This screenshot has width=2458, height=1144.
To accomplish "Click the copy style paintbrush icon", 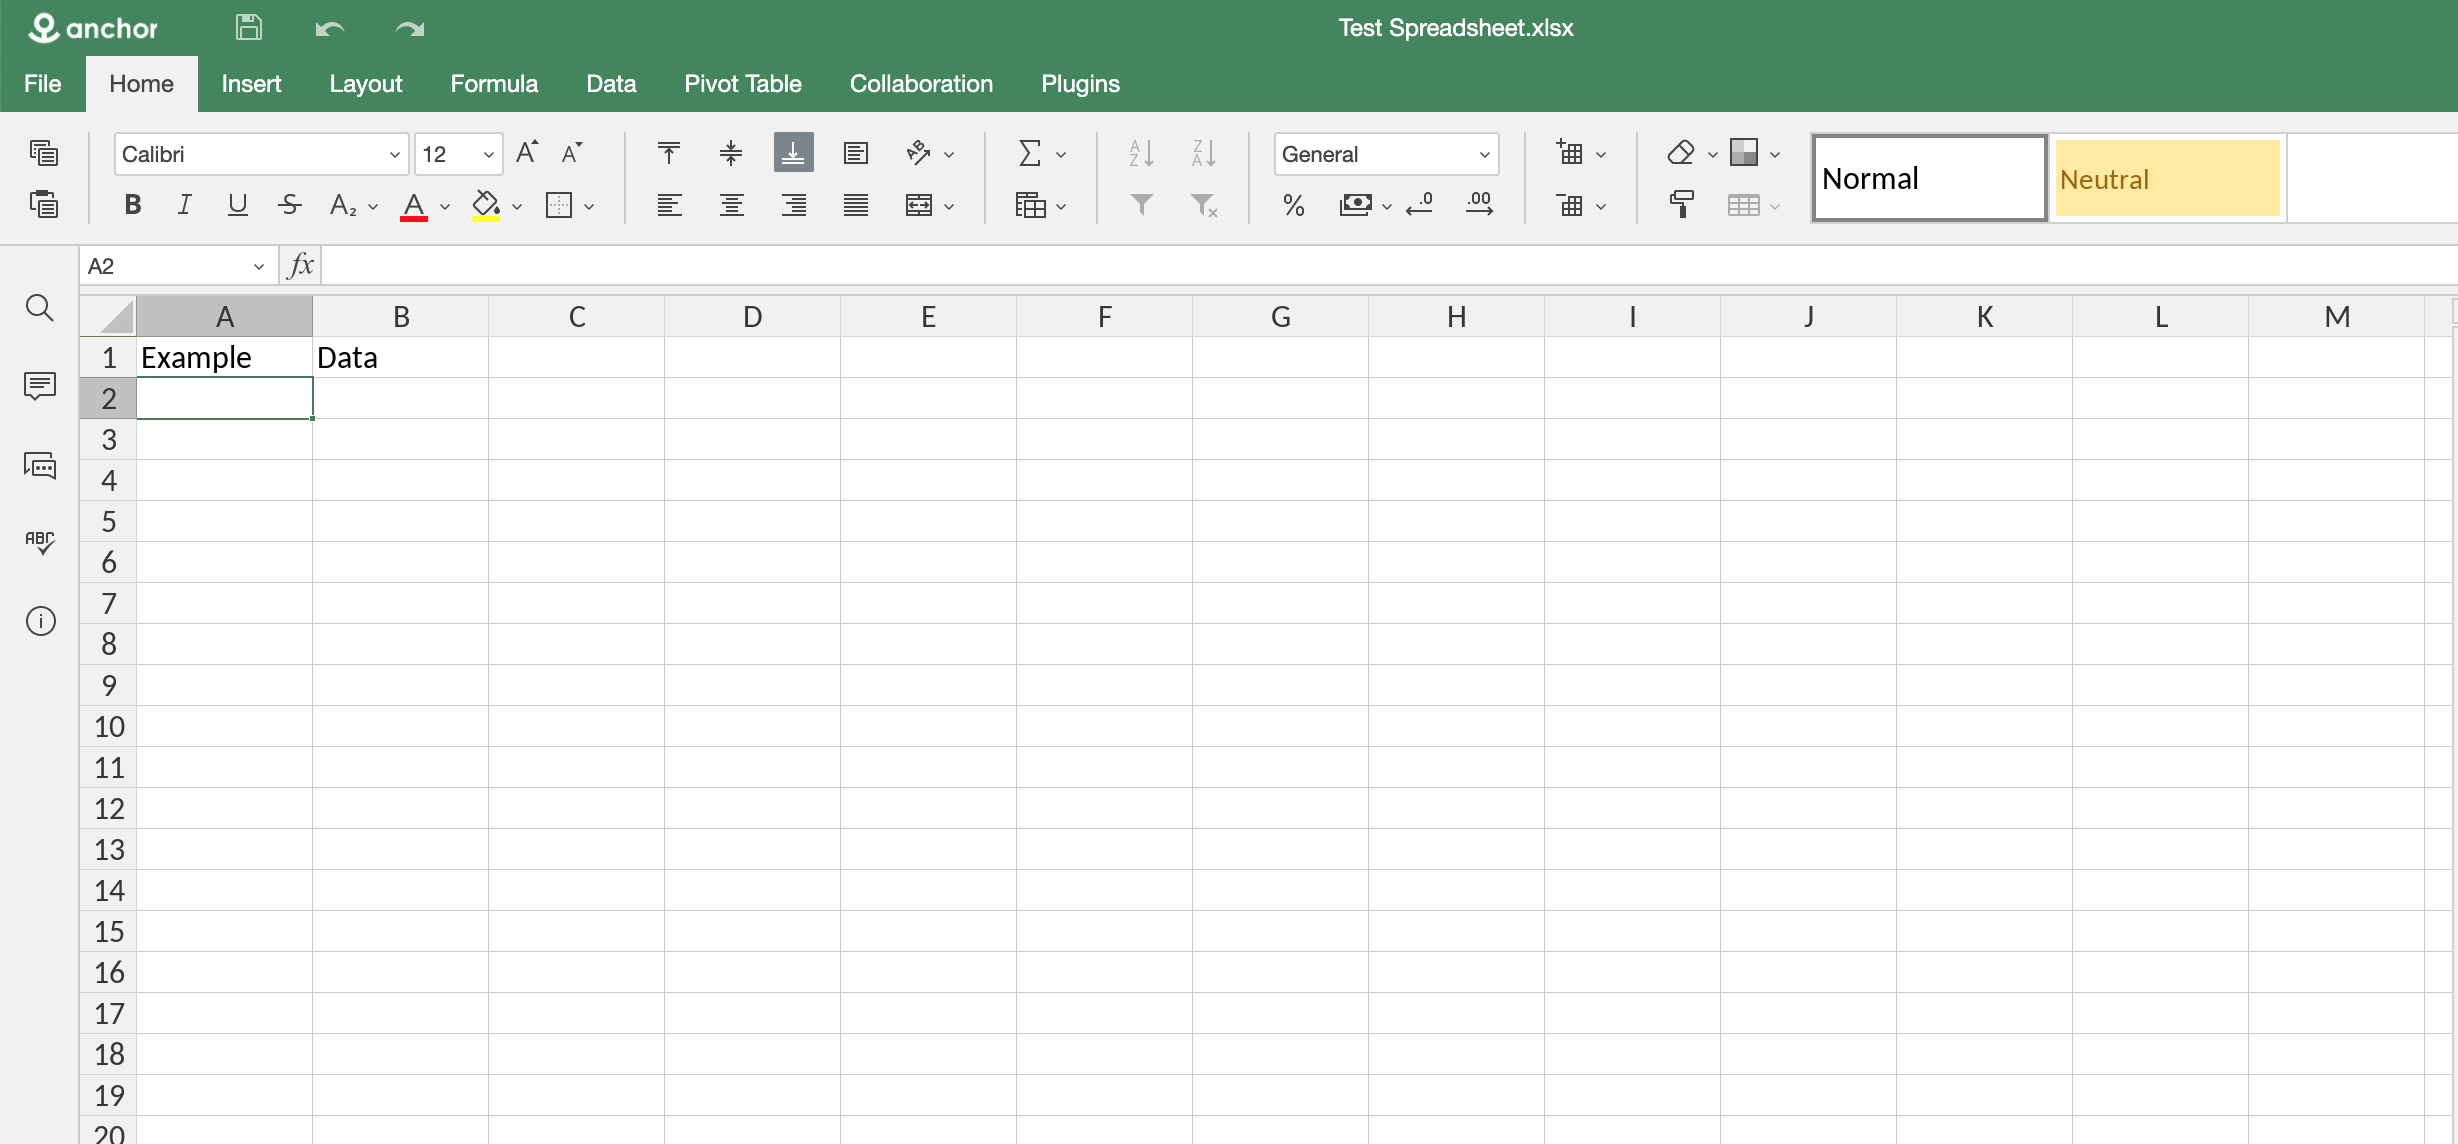I will [1681, 206].
